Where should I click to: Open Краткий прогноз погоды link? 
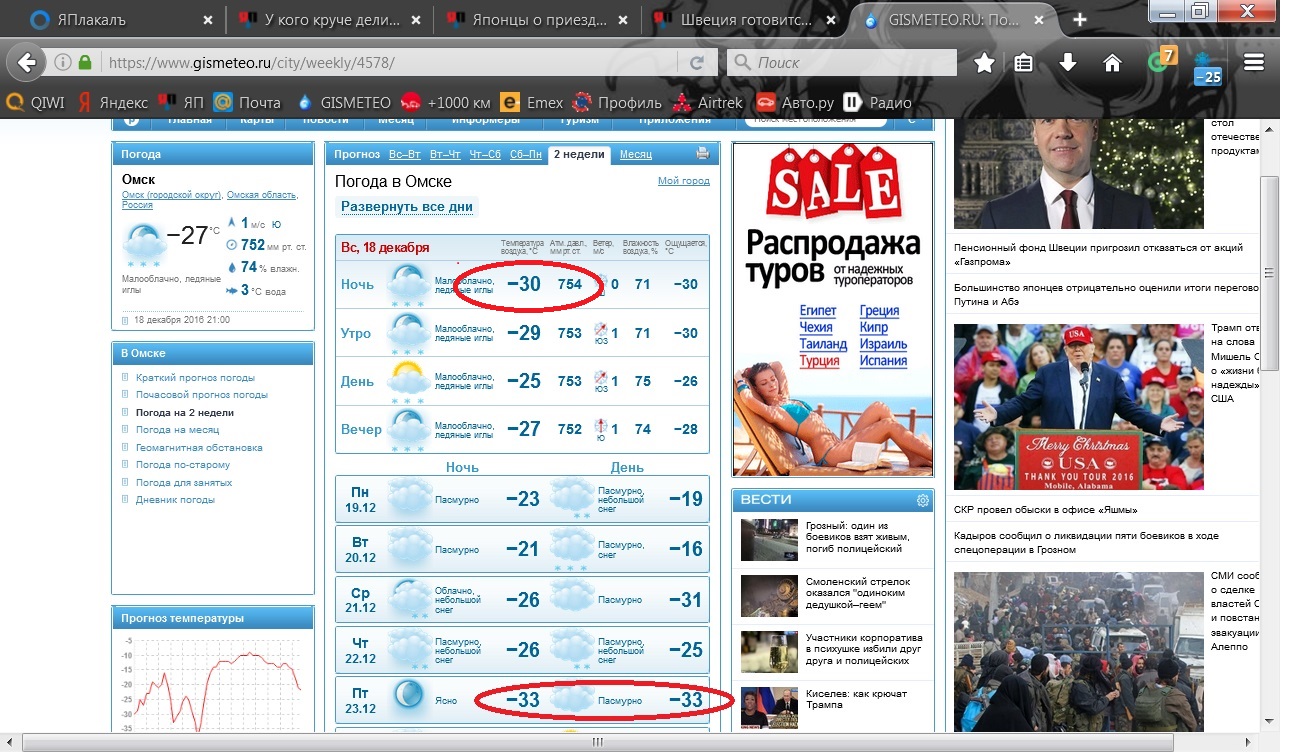click(x=195, y=378)
